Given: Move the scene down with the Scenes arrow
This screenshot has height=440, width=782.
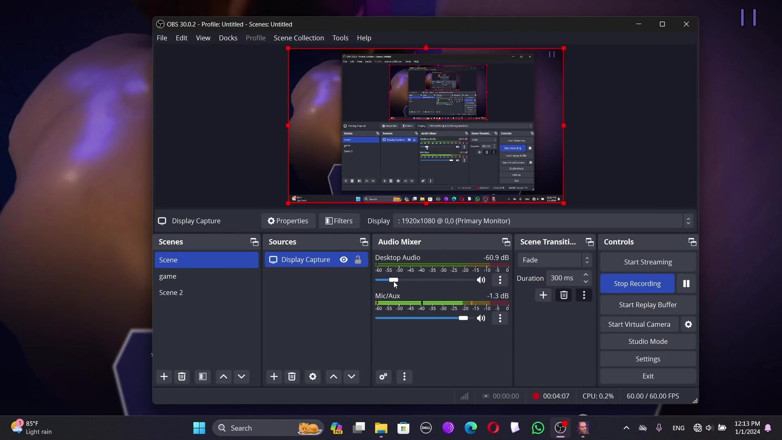Looking at the screenshot, I should coord(241,377).
